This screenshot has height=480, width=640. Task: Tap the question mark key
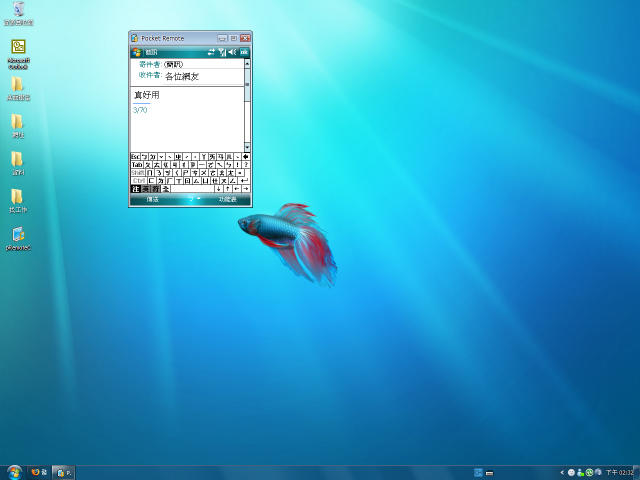(x=246, y=164)
